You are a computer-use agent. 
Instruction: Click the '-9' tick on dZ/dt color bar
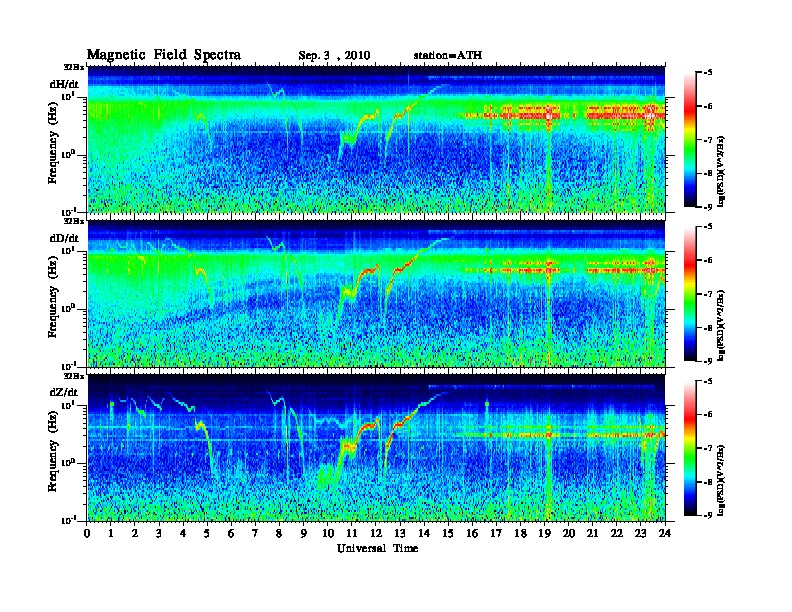pyautogui.click(x=708, y=515)
